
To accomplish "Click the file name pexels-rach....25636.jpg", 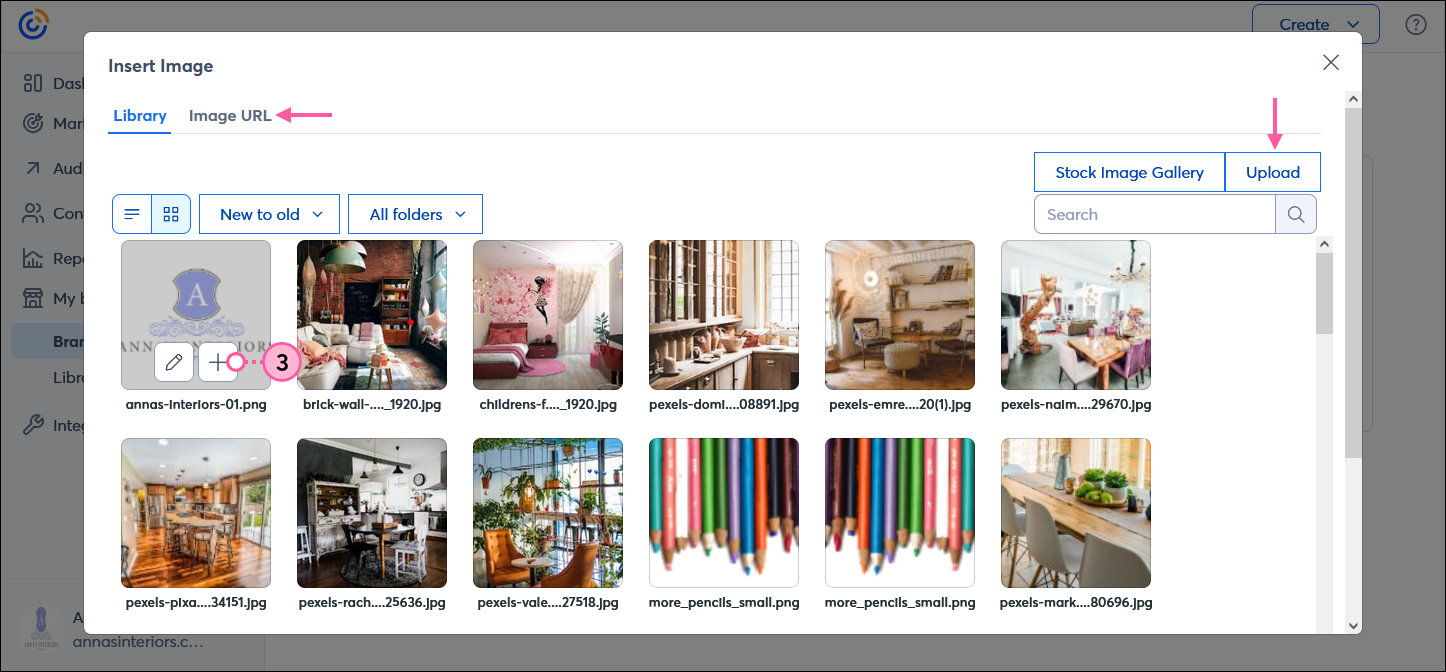I will (372, 603).
